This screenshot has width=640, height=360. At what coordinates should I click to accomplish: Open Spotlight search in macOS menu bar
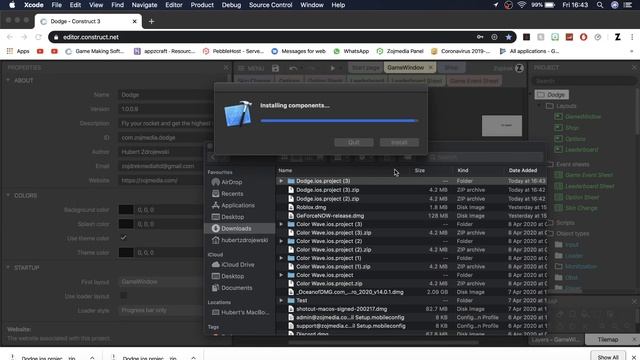pyautogui.click(x=600, y=5)
